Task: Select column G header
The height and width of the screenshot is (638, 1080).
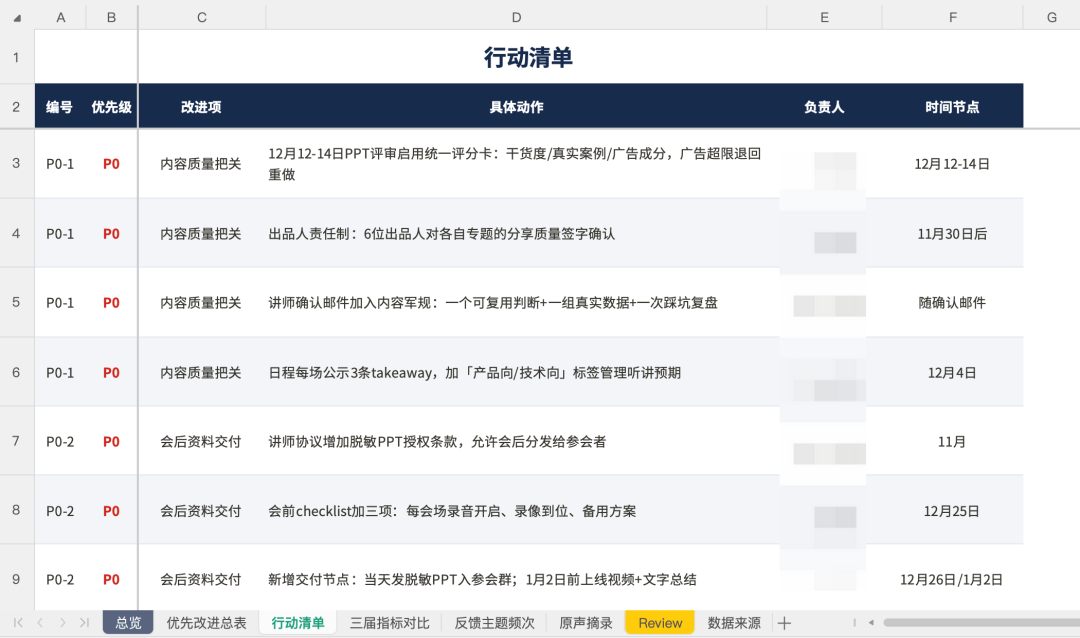Action: (x=1052, y=17)
